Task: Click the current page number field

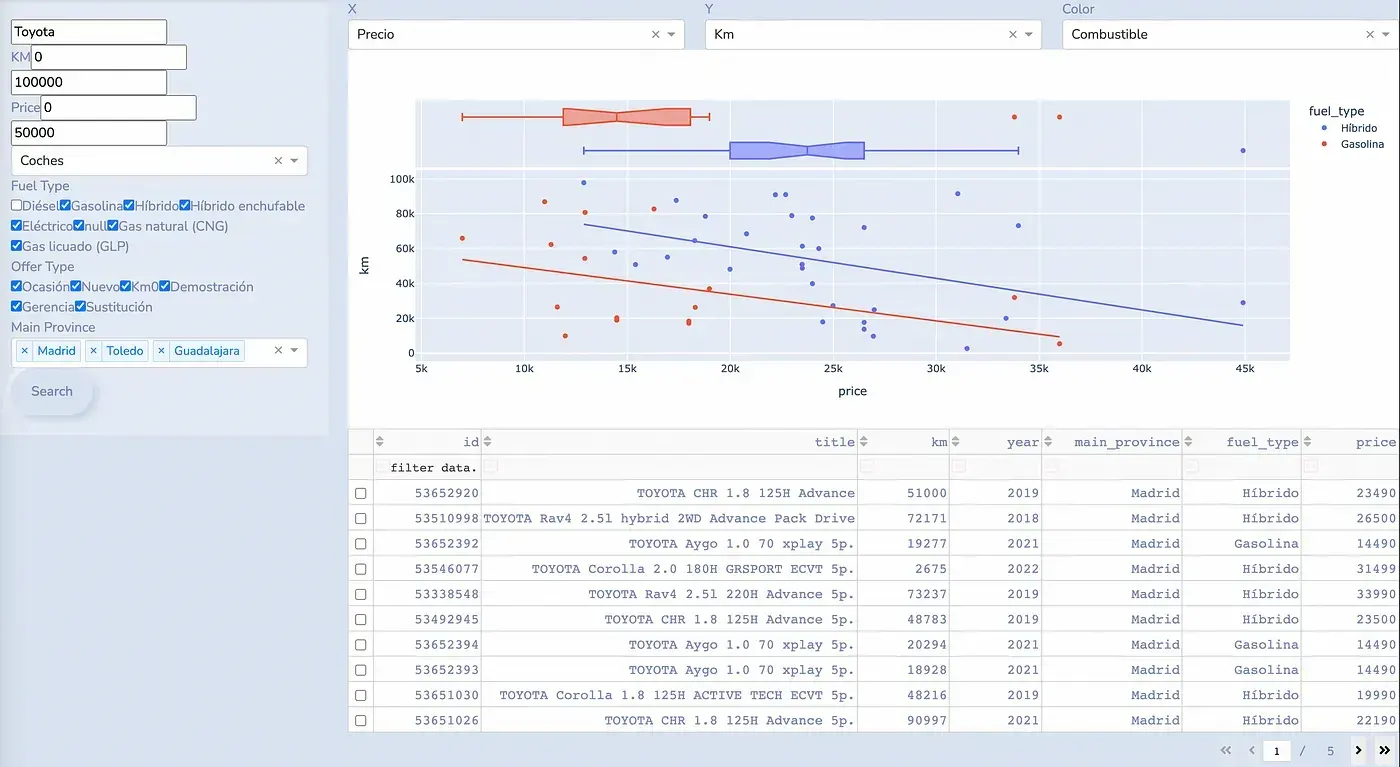Action: [x=1277, y=750]
